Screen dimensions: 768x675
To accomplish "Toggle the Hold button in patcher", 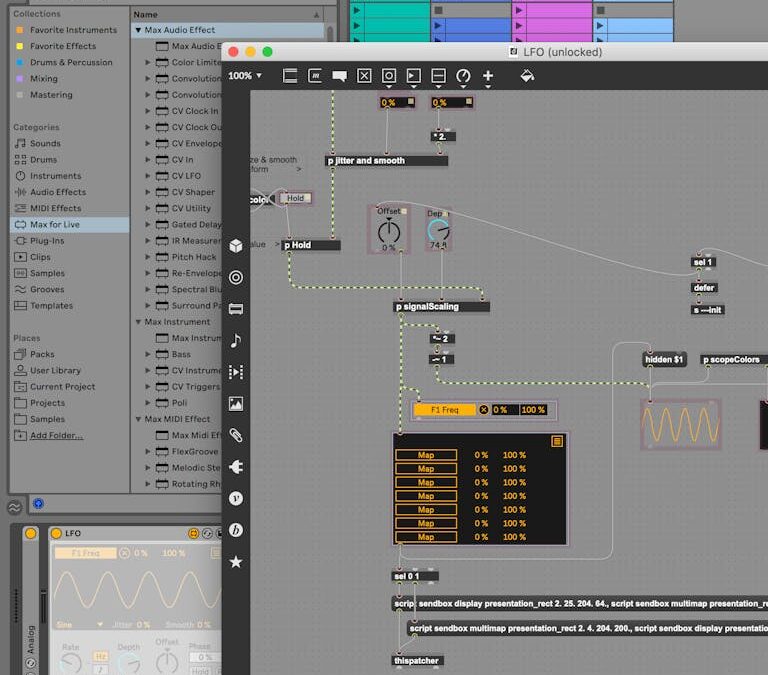I will [x=295, y=198].
